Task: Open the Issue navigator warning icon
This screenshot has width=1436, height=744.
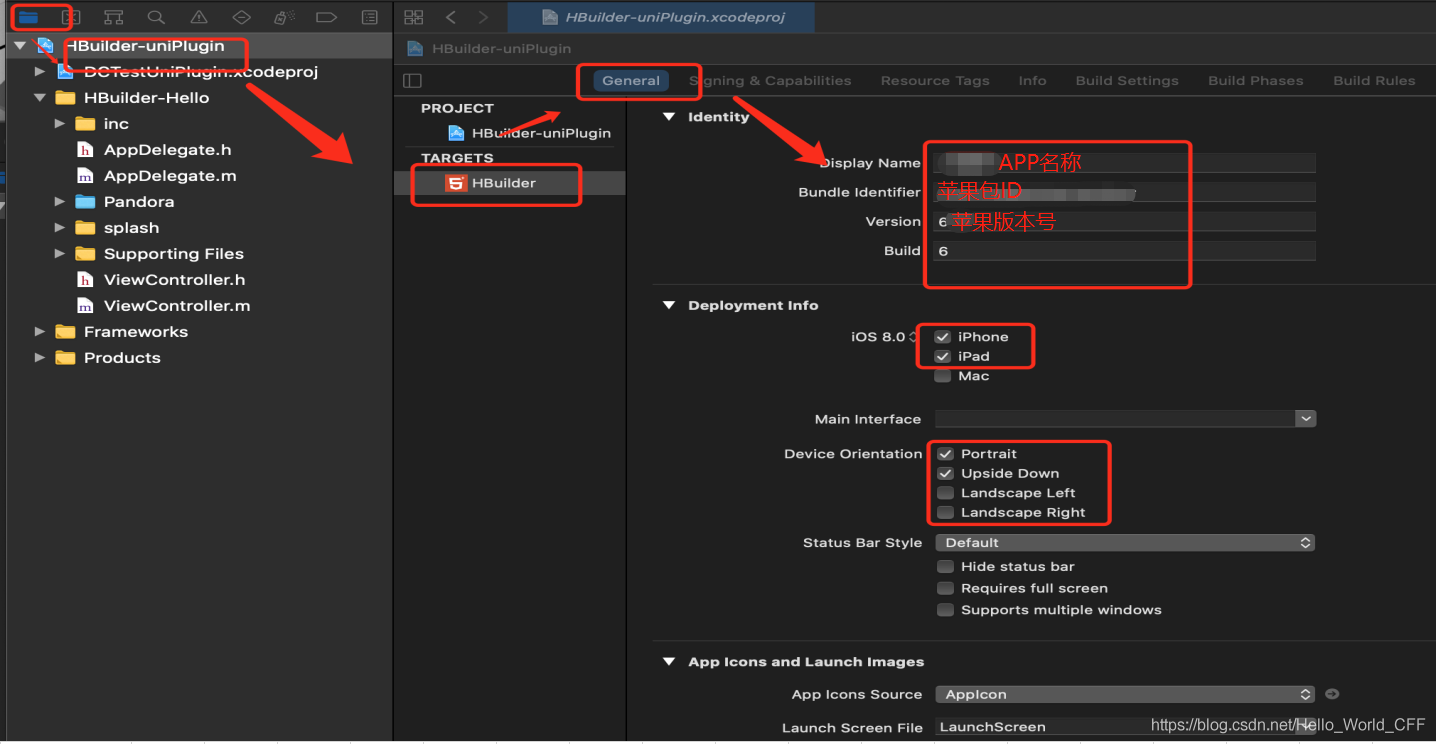Action: [199, 17]
